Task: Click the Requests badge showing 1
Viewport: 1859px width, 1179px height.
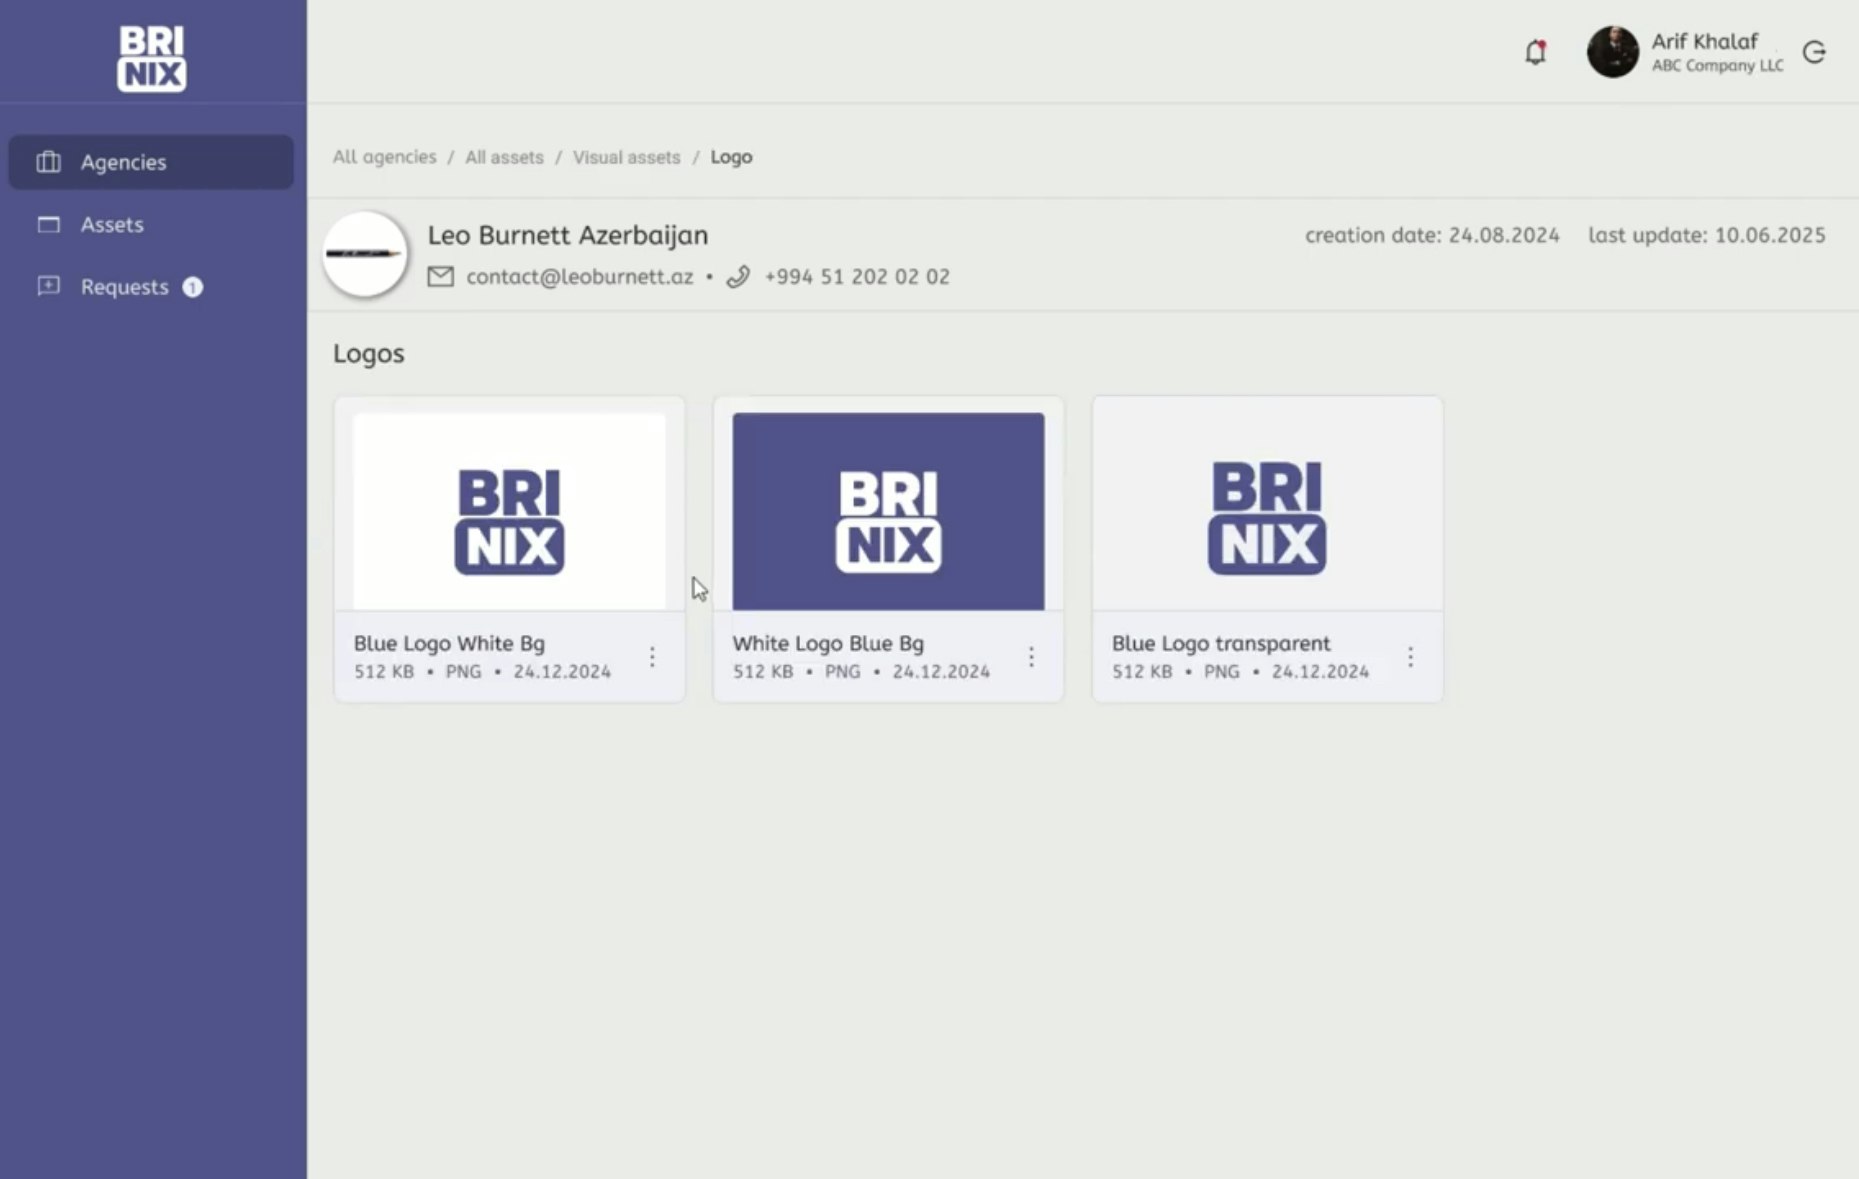Action: pos(192,287)
